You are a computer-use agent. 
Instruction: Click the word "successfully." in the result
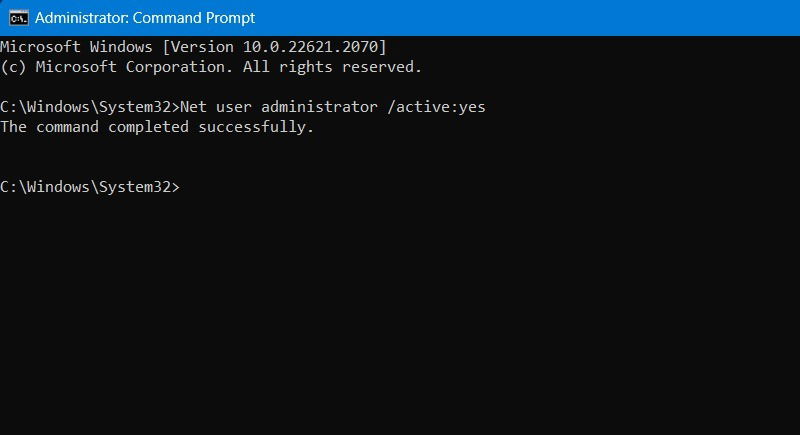point(260,127)
